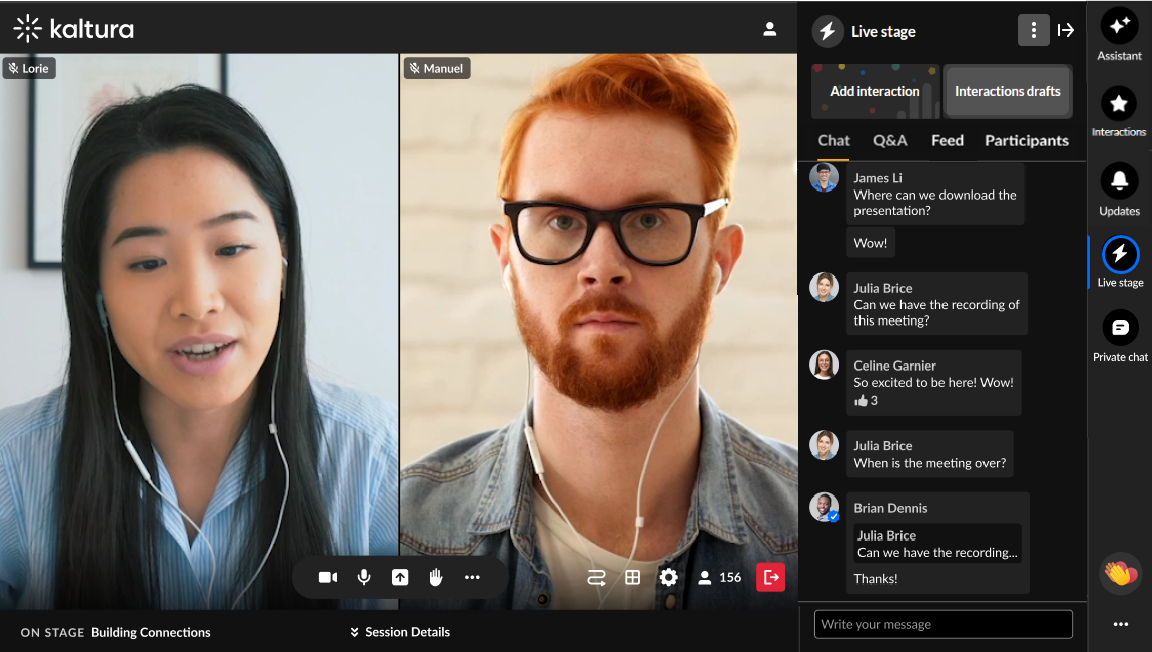Open the grid view layout icon
Screen dimensions: 1152x652
click(633, 578)
